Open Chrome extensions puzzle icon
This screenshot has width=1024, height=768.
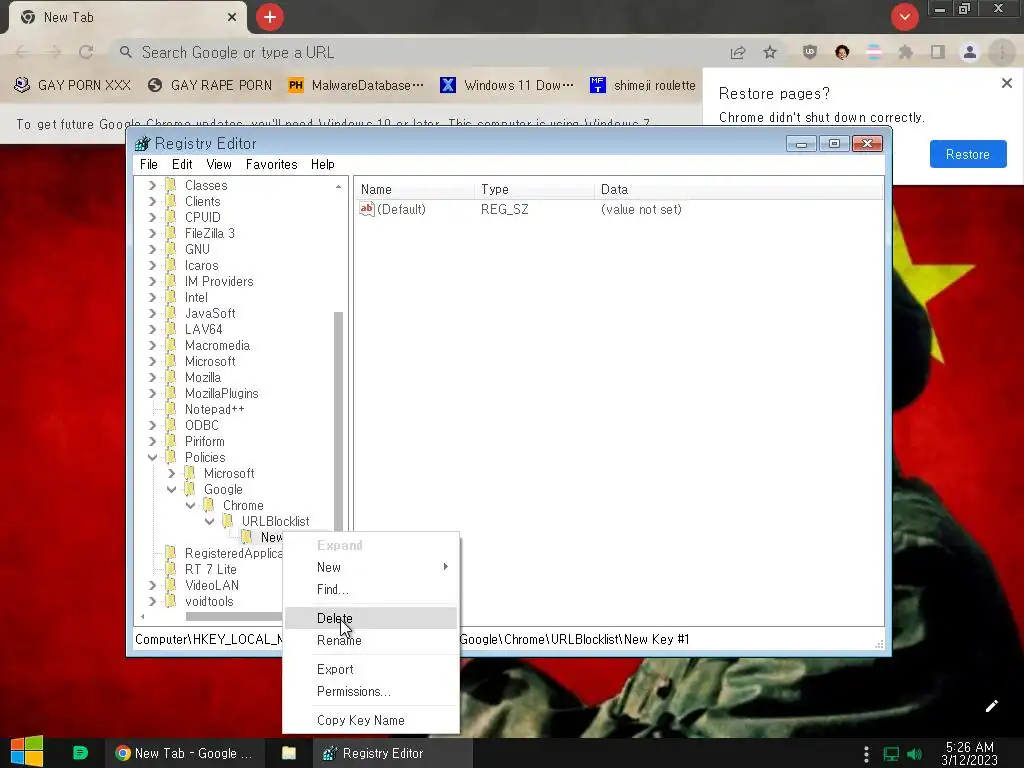point(905,52)
